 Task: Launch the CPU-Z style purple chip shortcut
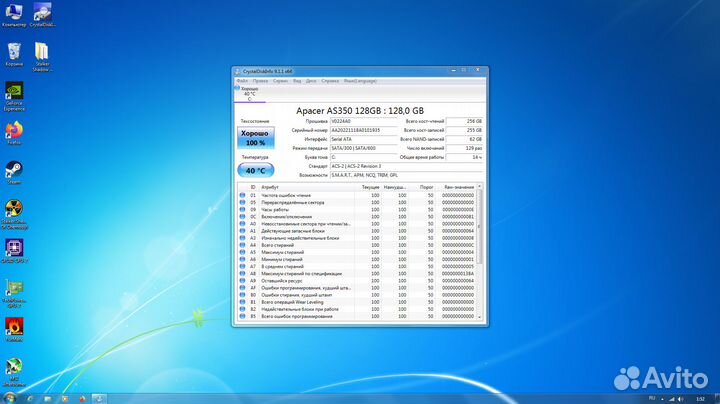coord(14,251)
